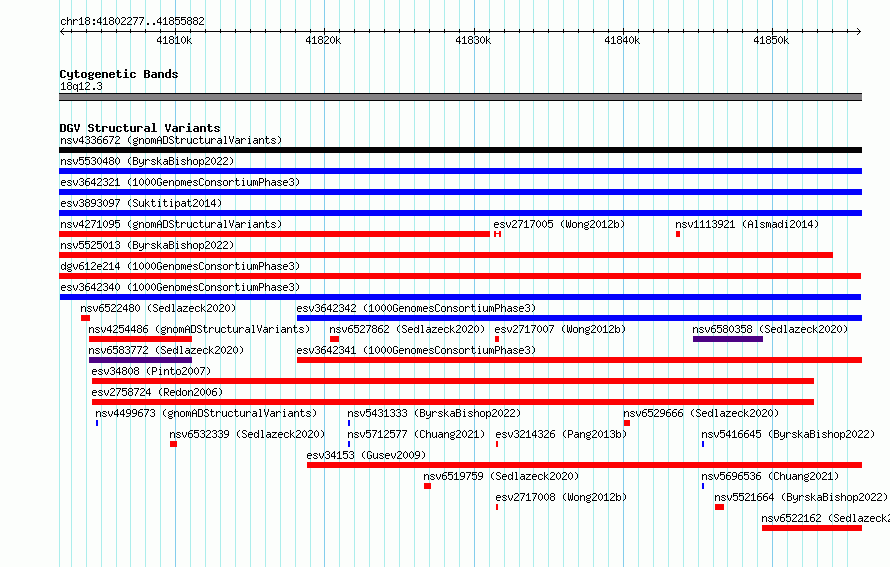Select the red bar under nsv4271095
The height and width of the screenshot is (567, 890).
coord(274,234)
